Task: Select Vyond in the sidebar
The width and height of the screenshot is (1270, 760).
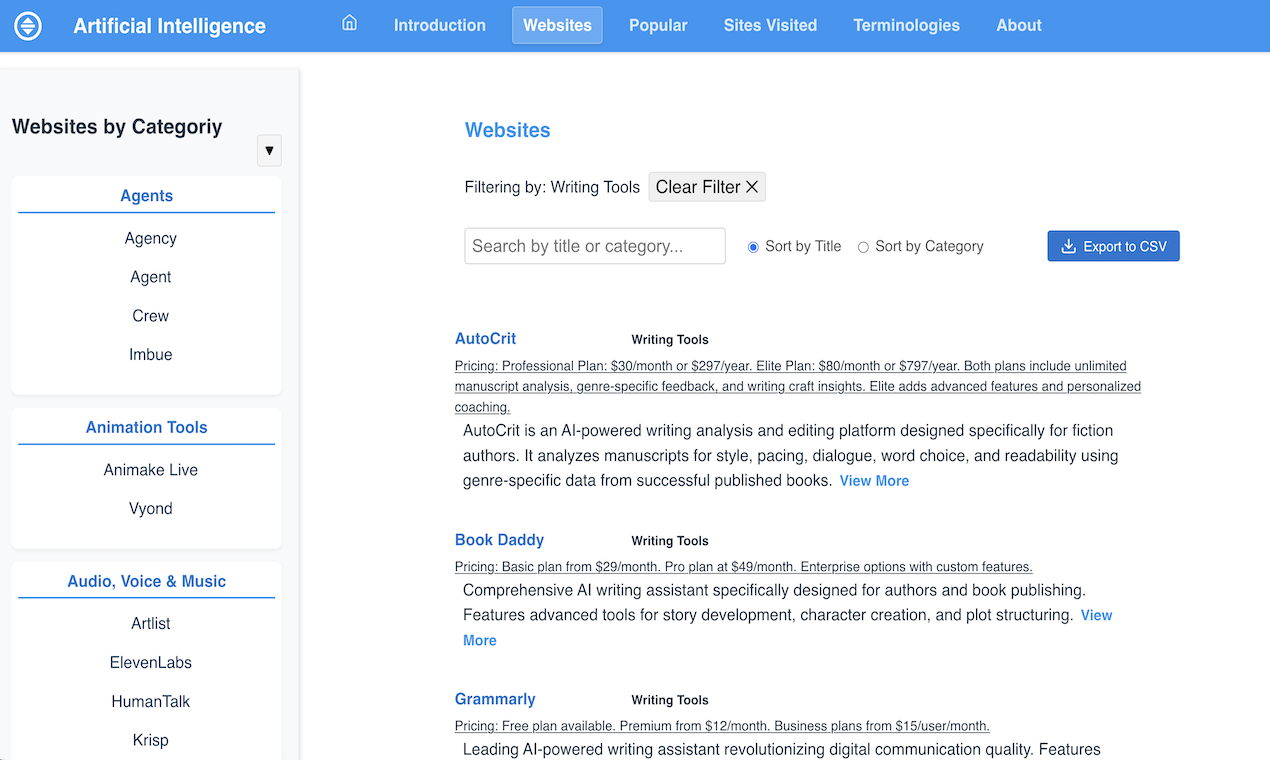Action: click(x=151, y=509)
